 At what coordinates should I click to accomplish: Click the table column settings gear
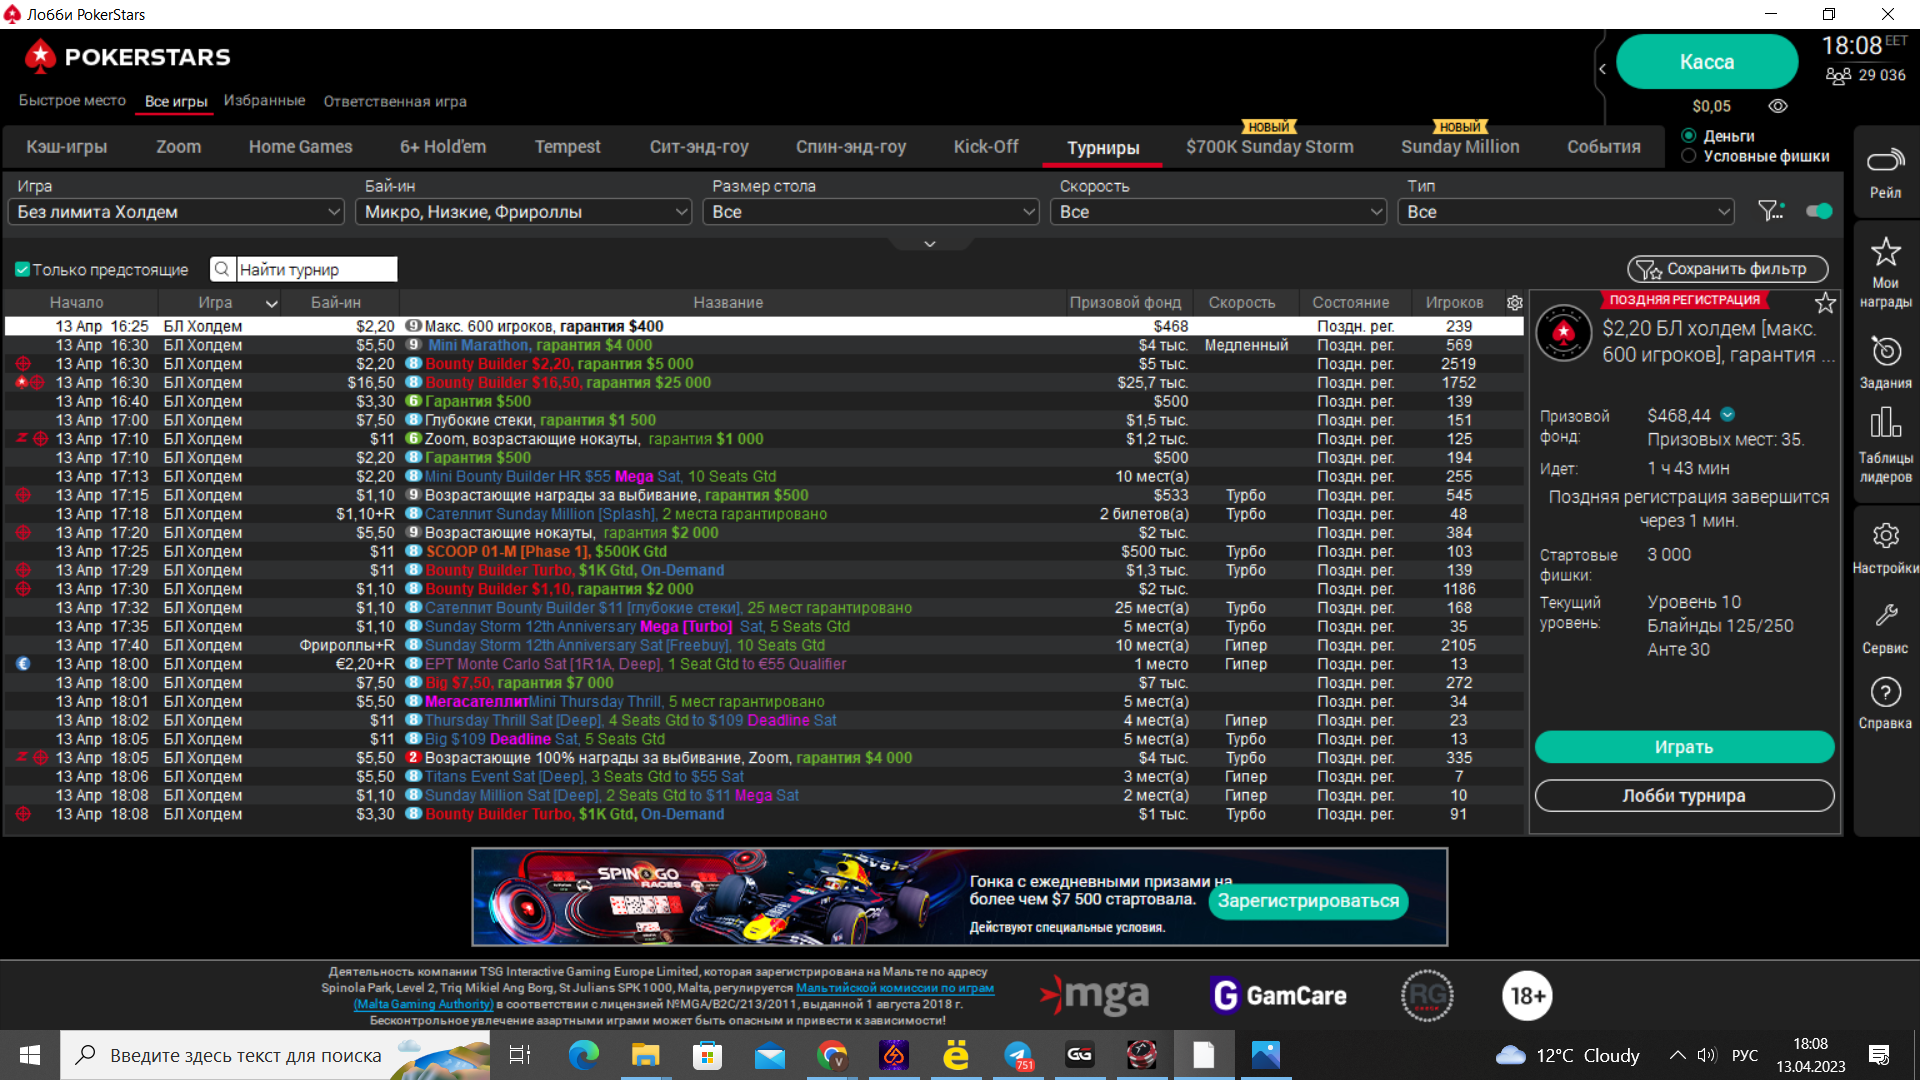[x=1514, y=302]
